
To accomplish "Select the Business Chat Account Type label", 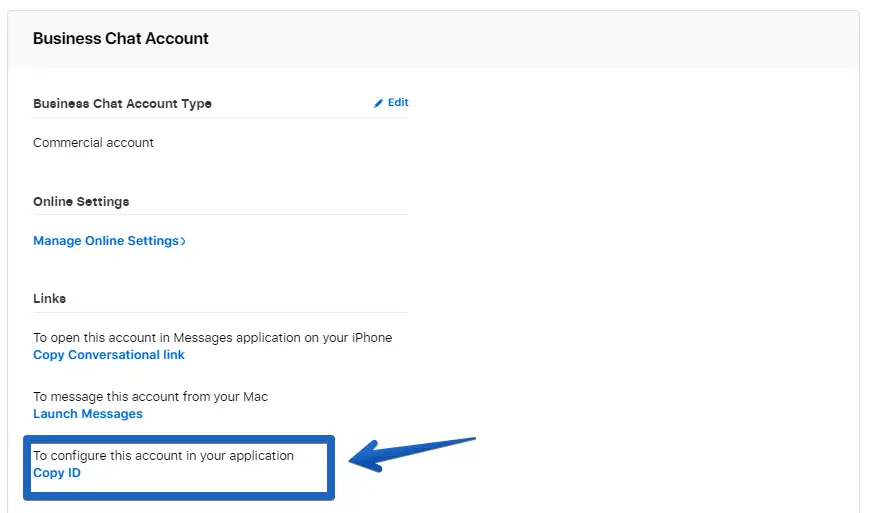I will [122, 103].
